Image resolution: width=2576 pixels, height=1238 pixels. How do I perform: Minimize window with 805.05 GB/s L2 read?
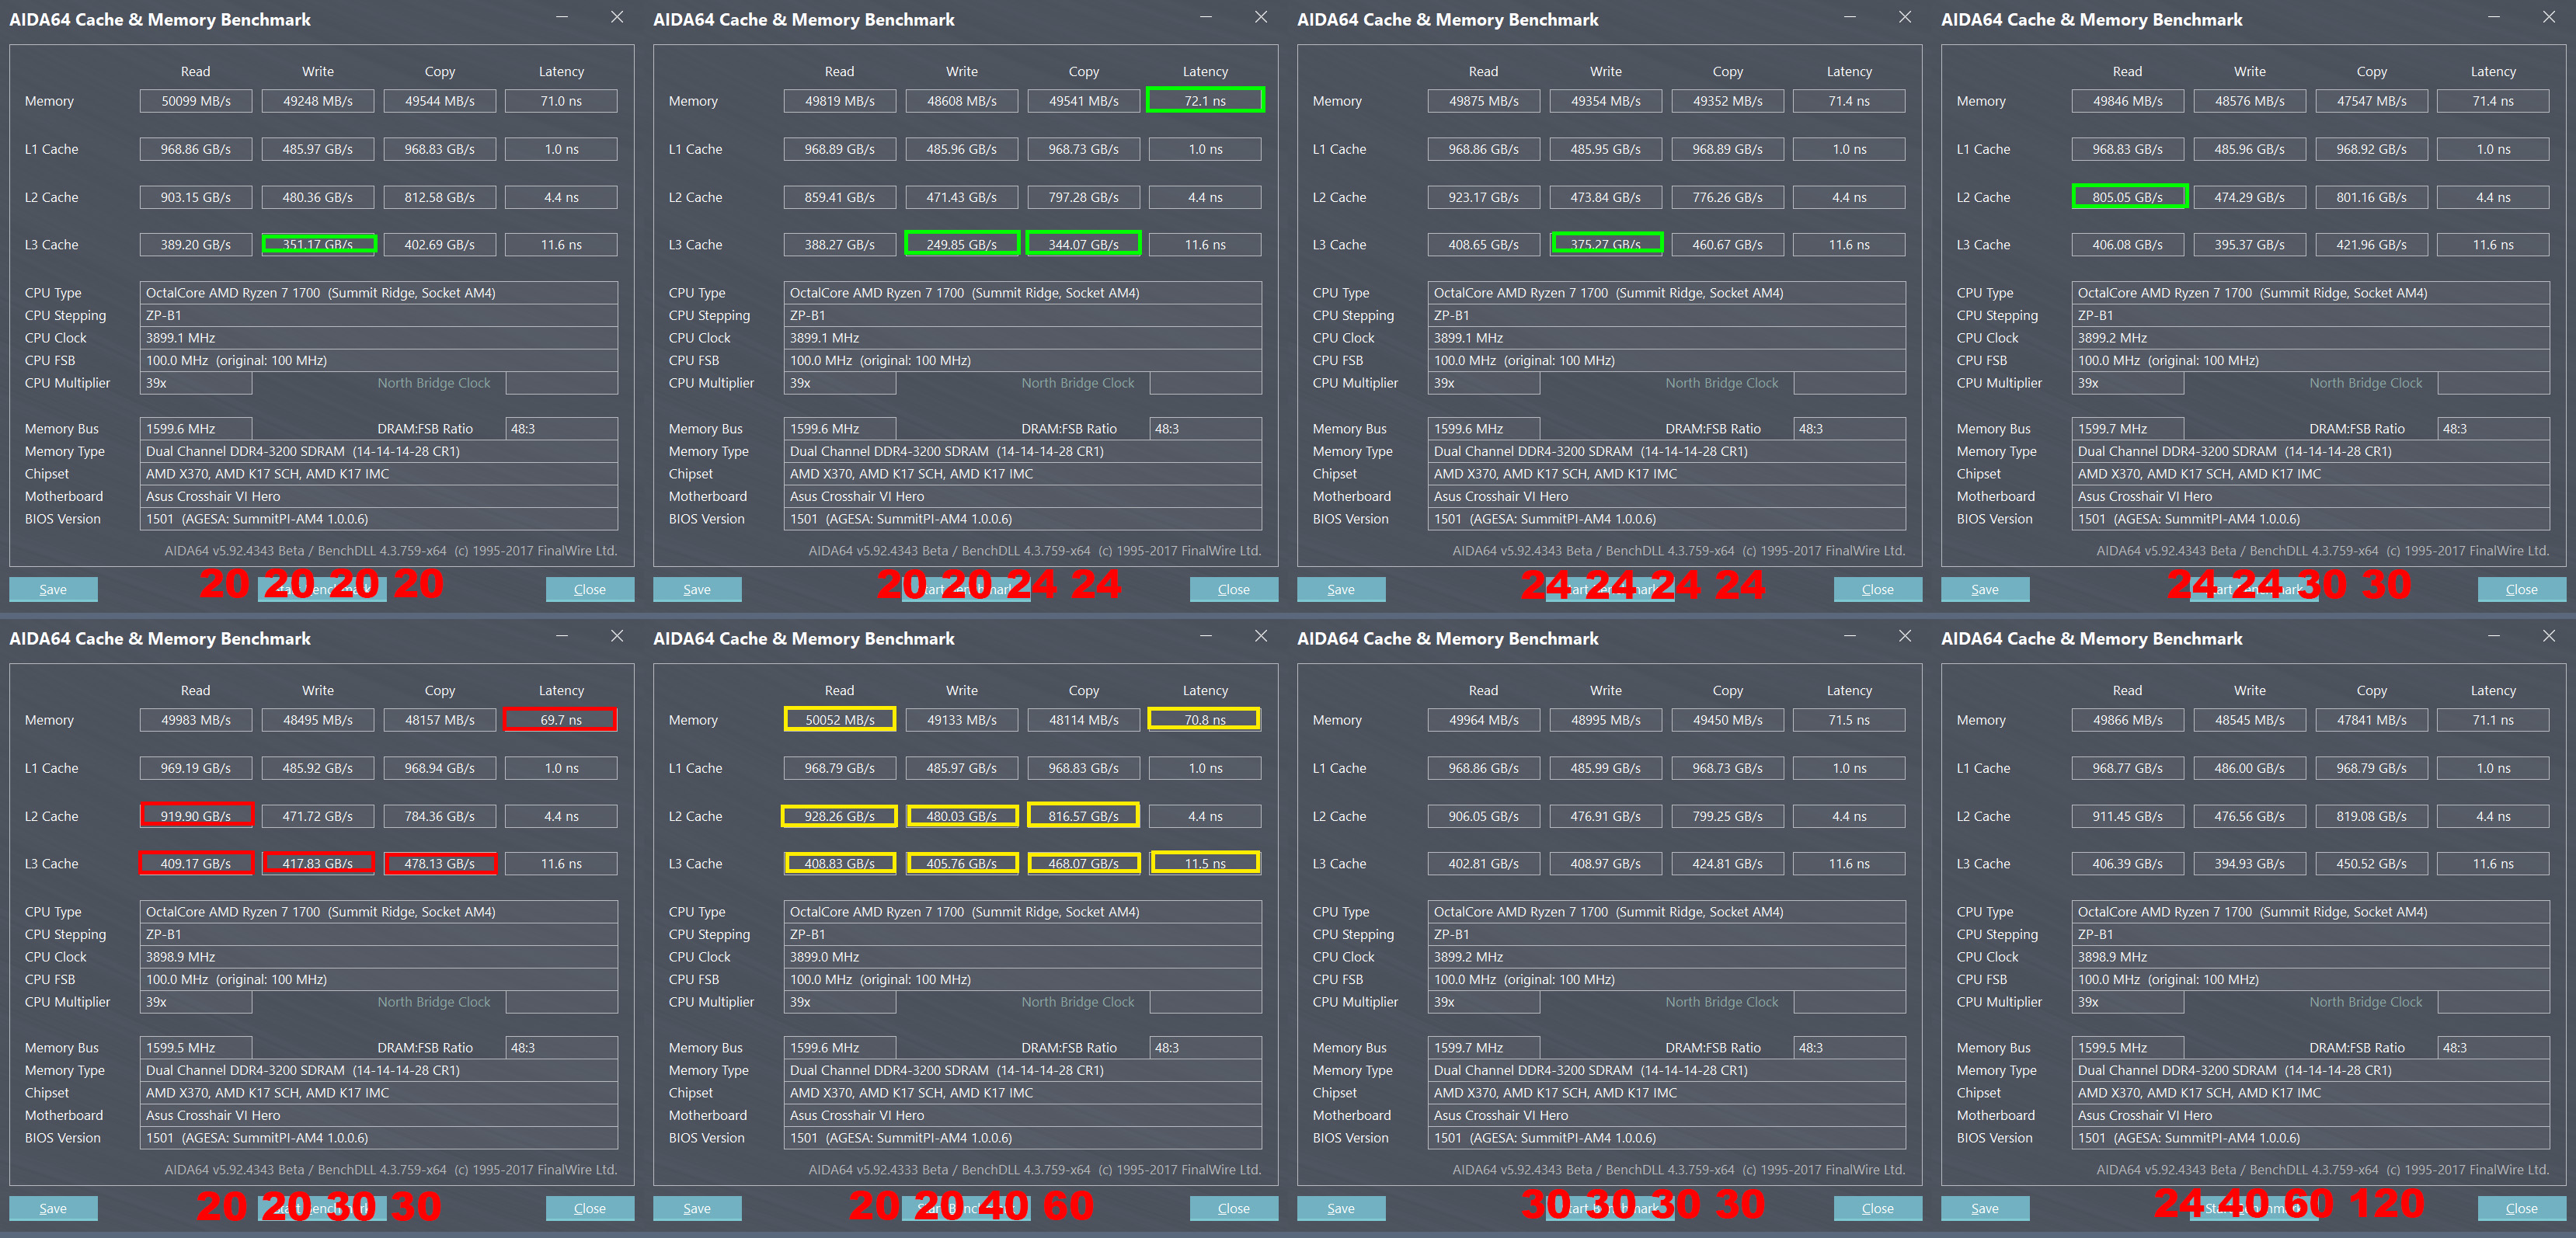tap(2493, 17)
